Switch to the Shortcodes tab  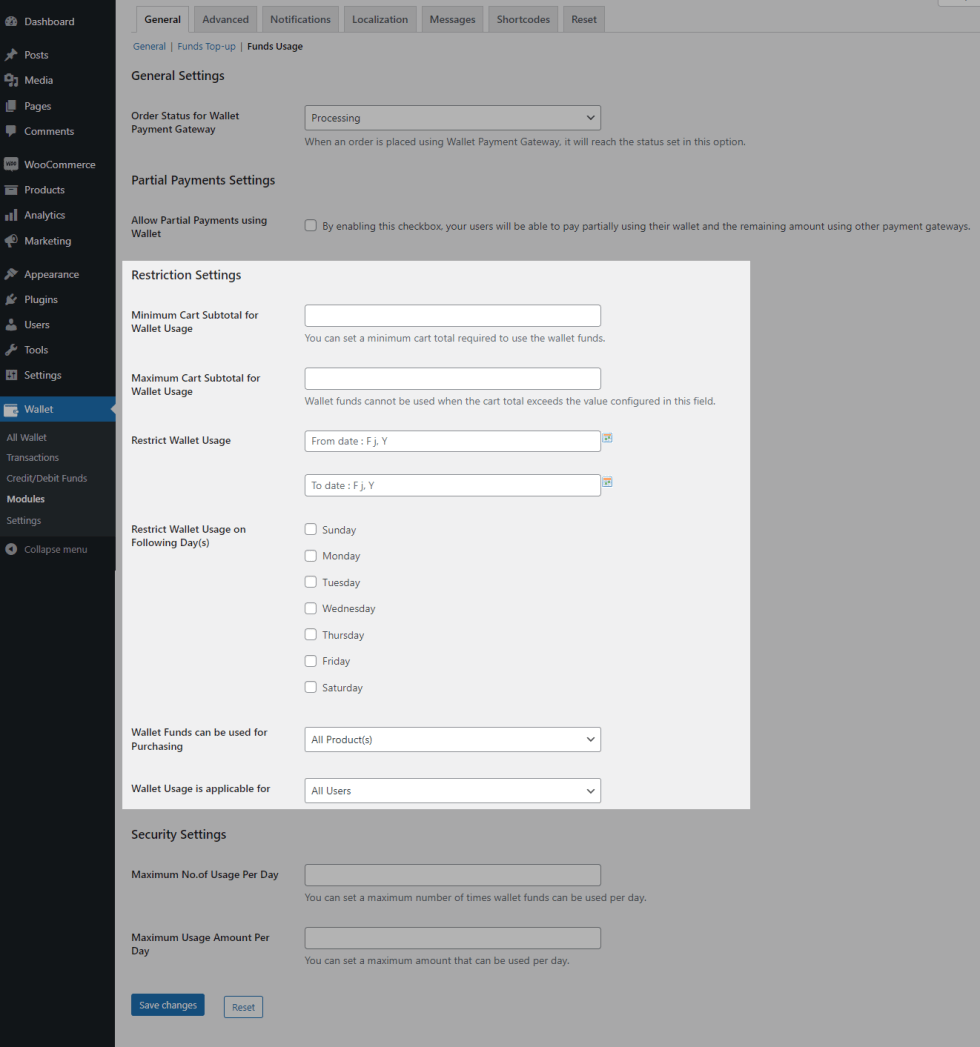523,19
